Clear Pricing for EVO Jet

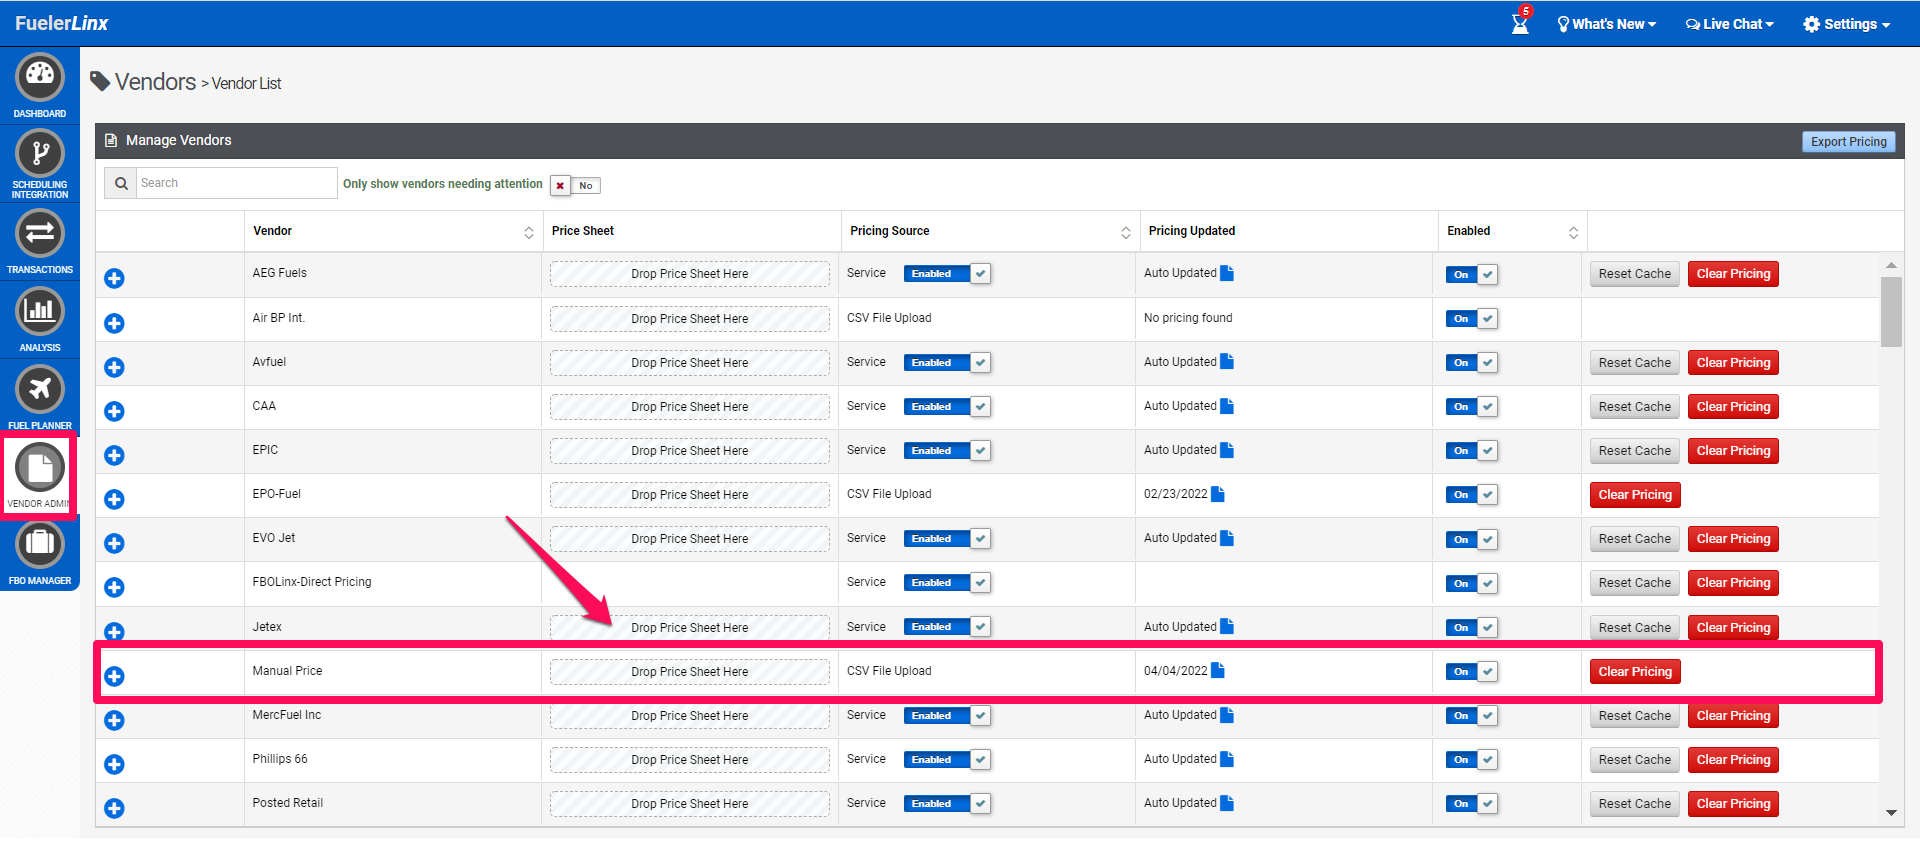pos(1733,539)
